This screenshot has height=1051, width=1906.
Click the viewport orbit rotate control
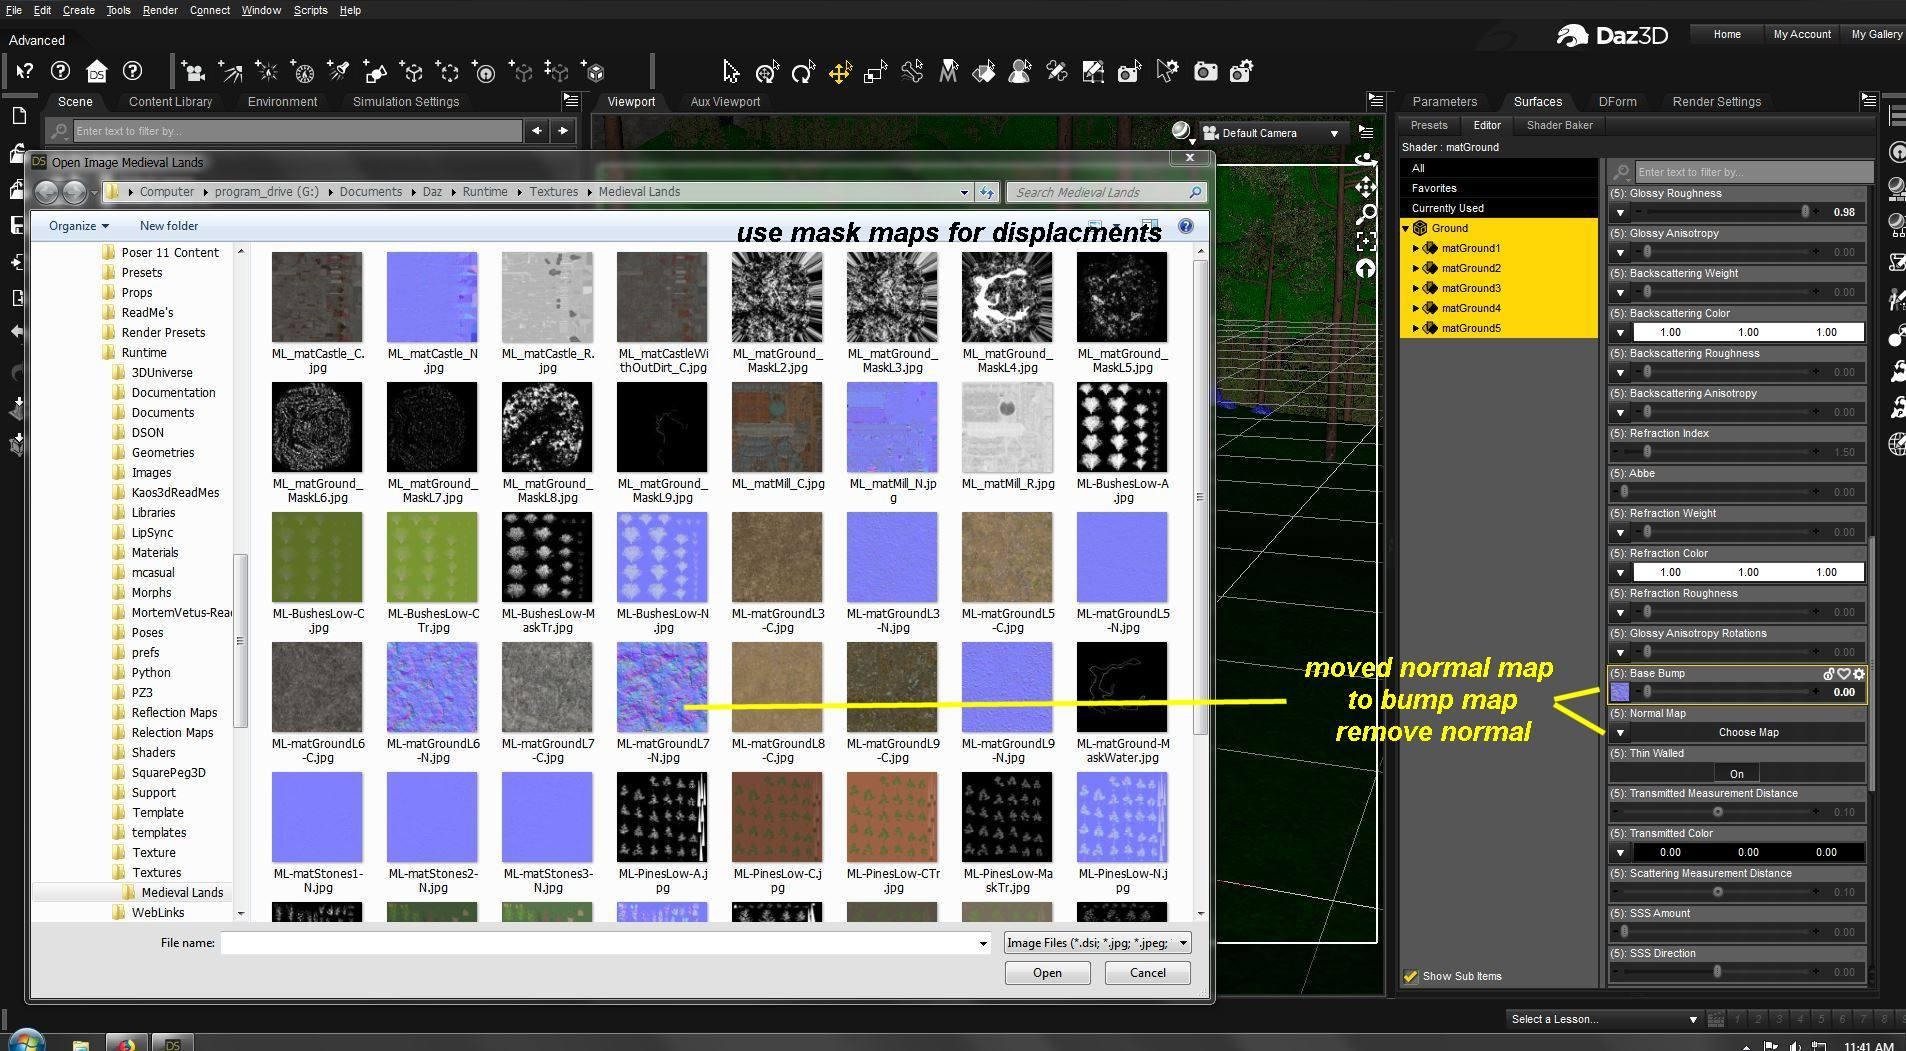(x=1365, y=160)
